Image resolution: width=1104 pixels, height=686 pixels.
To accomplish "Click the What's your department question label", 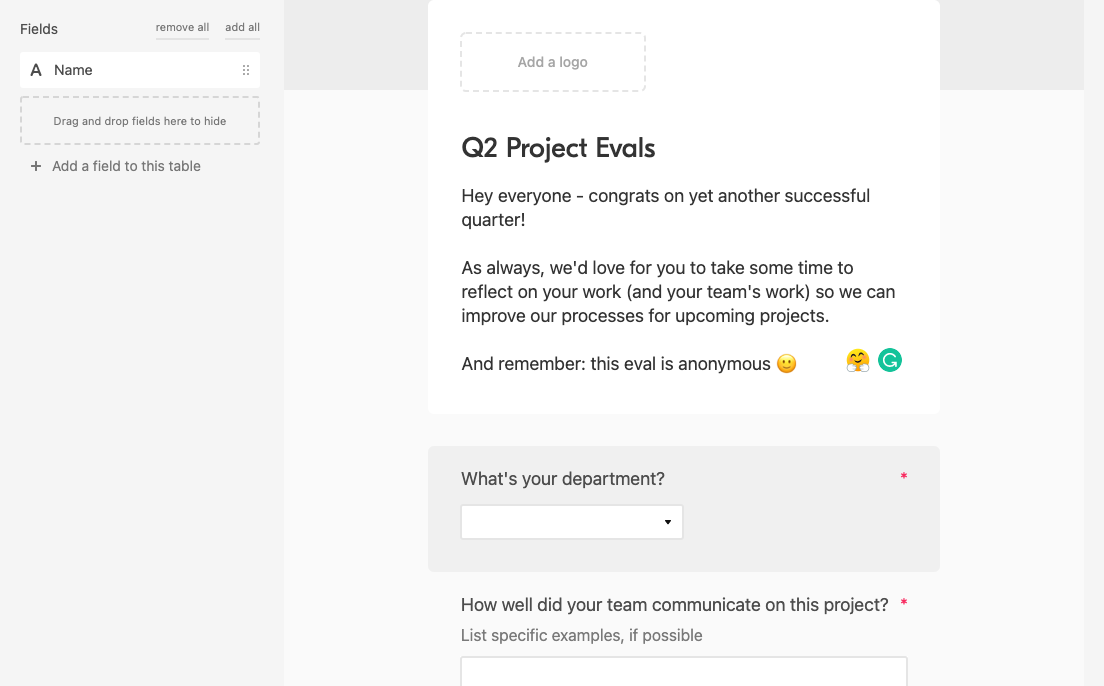I will [563, 479].
